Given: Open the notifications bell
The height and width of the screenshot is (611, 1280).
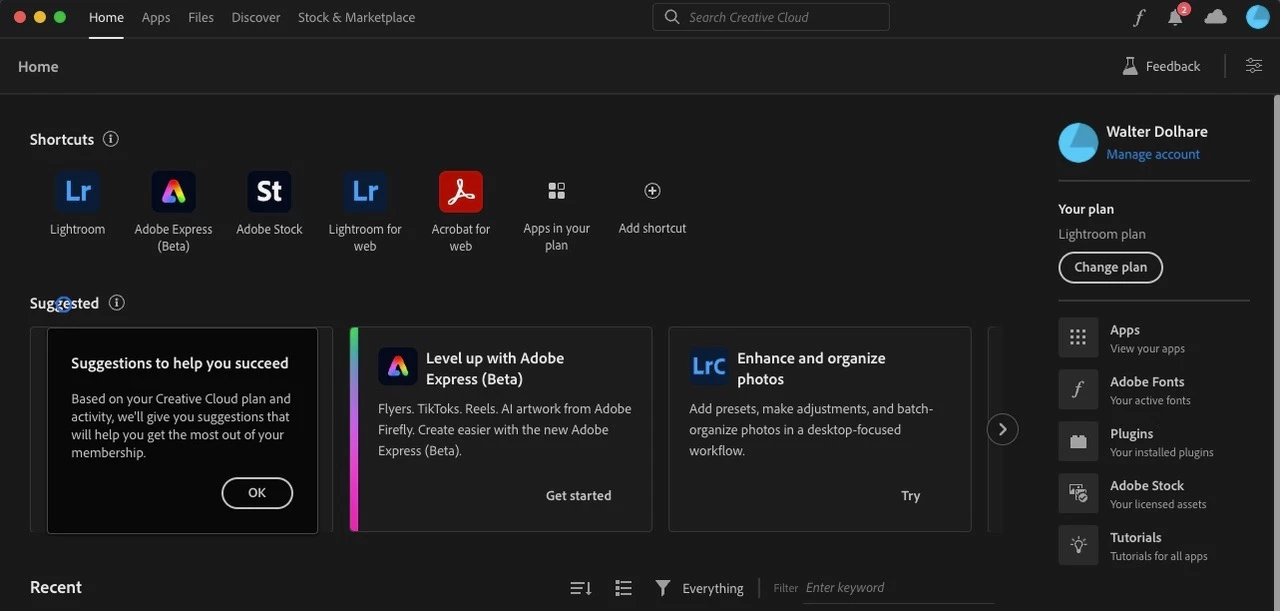Looking at the screenshot, I should point(1176,17).
